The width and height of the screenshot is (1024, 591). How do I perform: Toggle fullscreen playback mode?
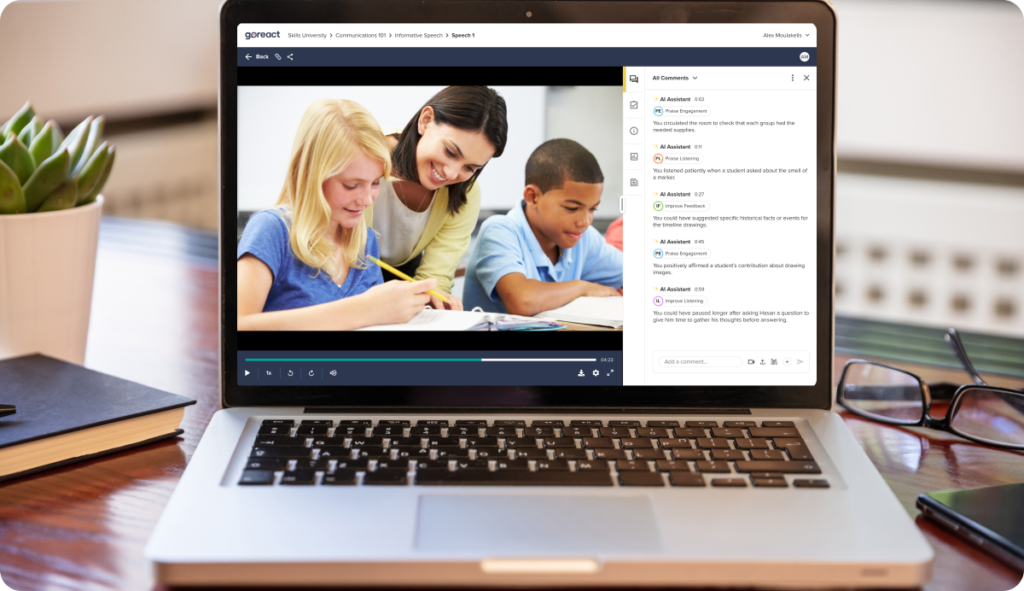(x=611, y=373)
